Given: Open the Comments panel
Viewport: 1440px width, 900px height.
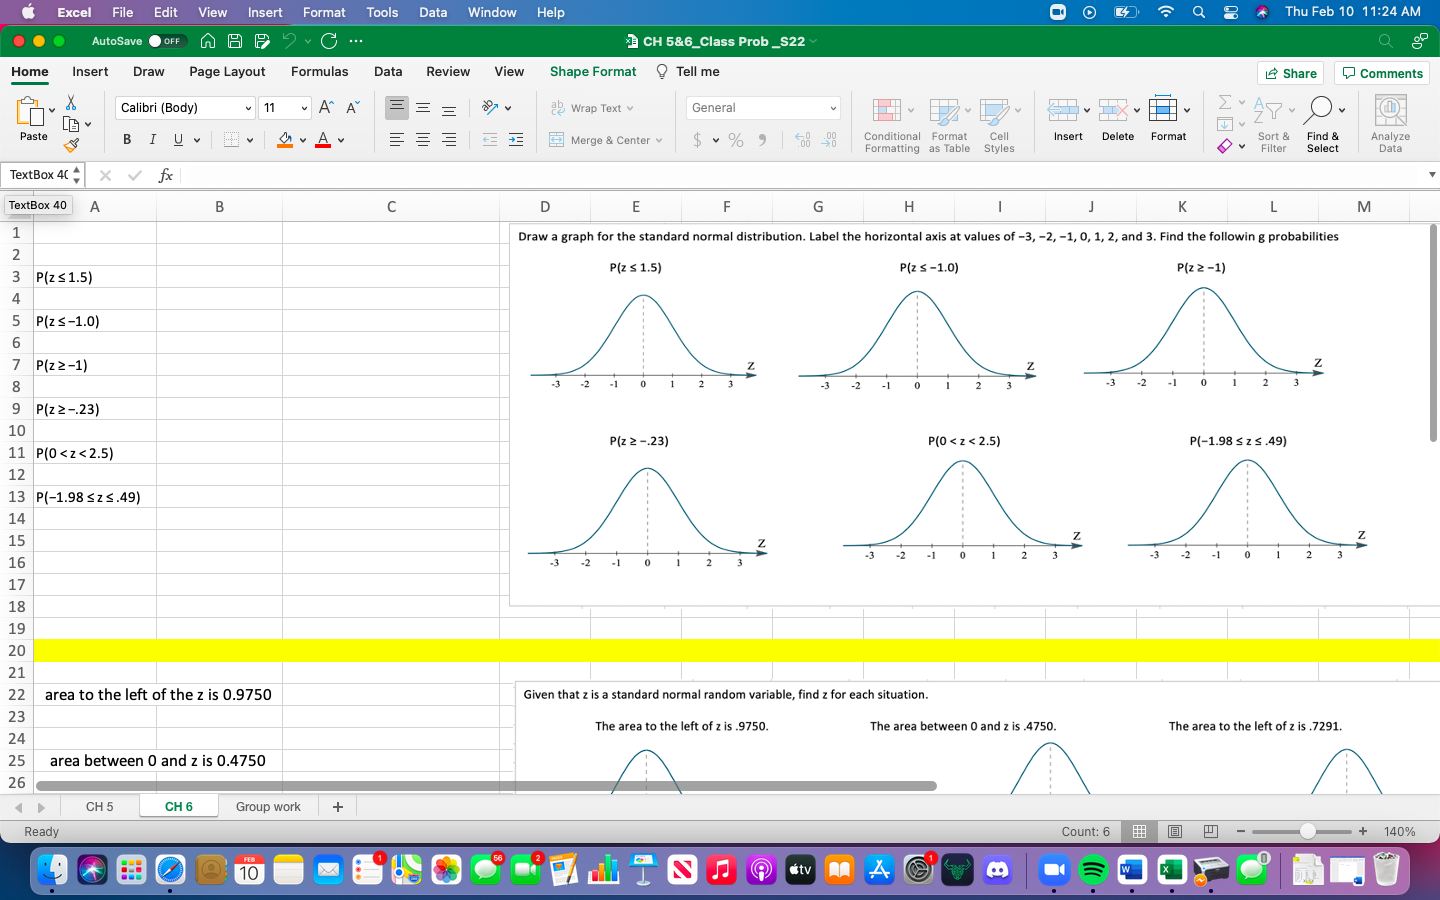Looking at the screenshot, I should (1382, 72).
